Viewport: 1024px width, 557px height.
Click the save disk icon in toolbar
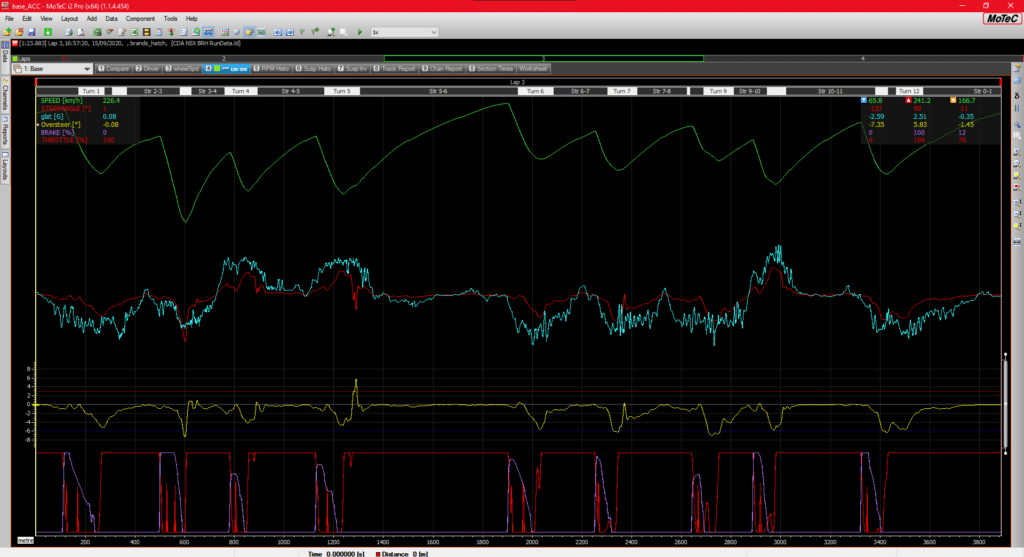[33, 32]
